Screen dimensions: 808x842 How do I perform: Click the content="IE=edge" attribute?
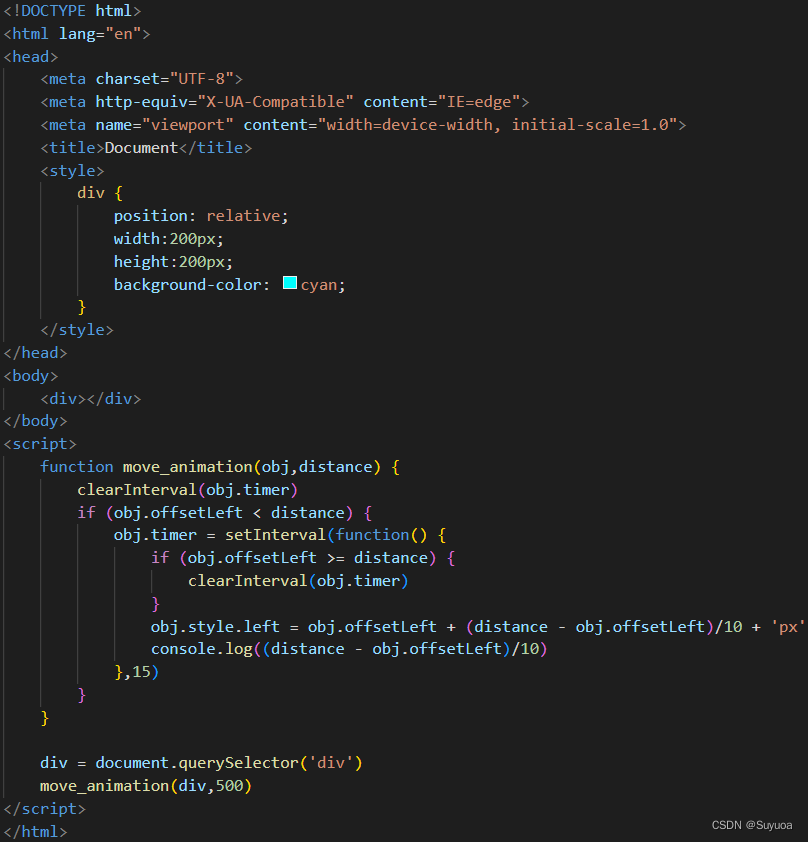click(442, 102)
